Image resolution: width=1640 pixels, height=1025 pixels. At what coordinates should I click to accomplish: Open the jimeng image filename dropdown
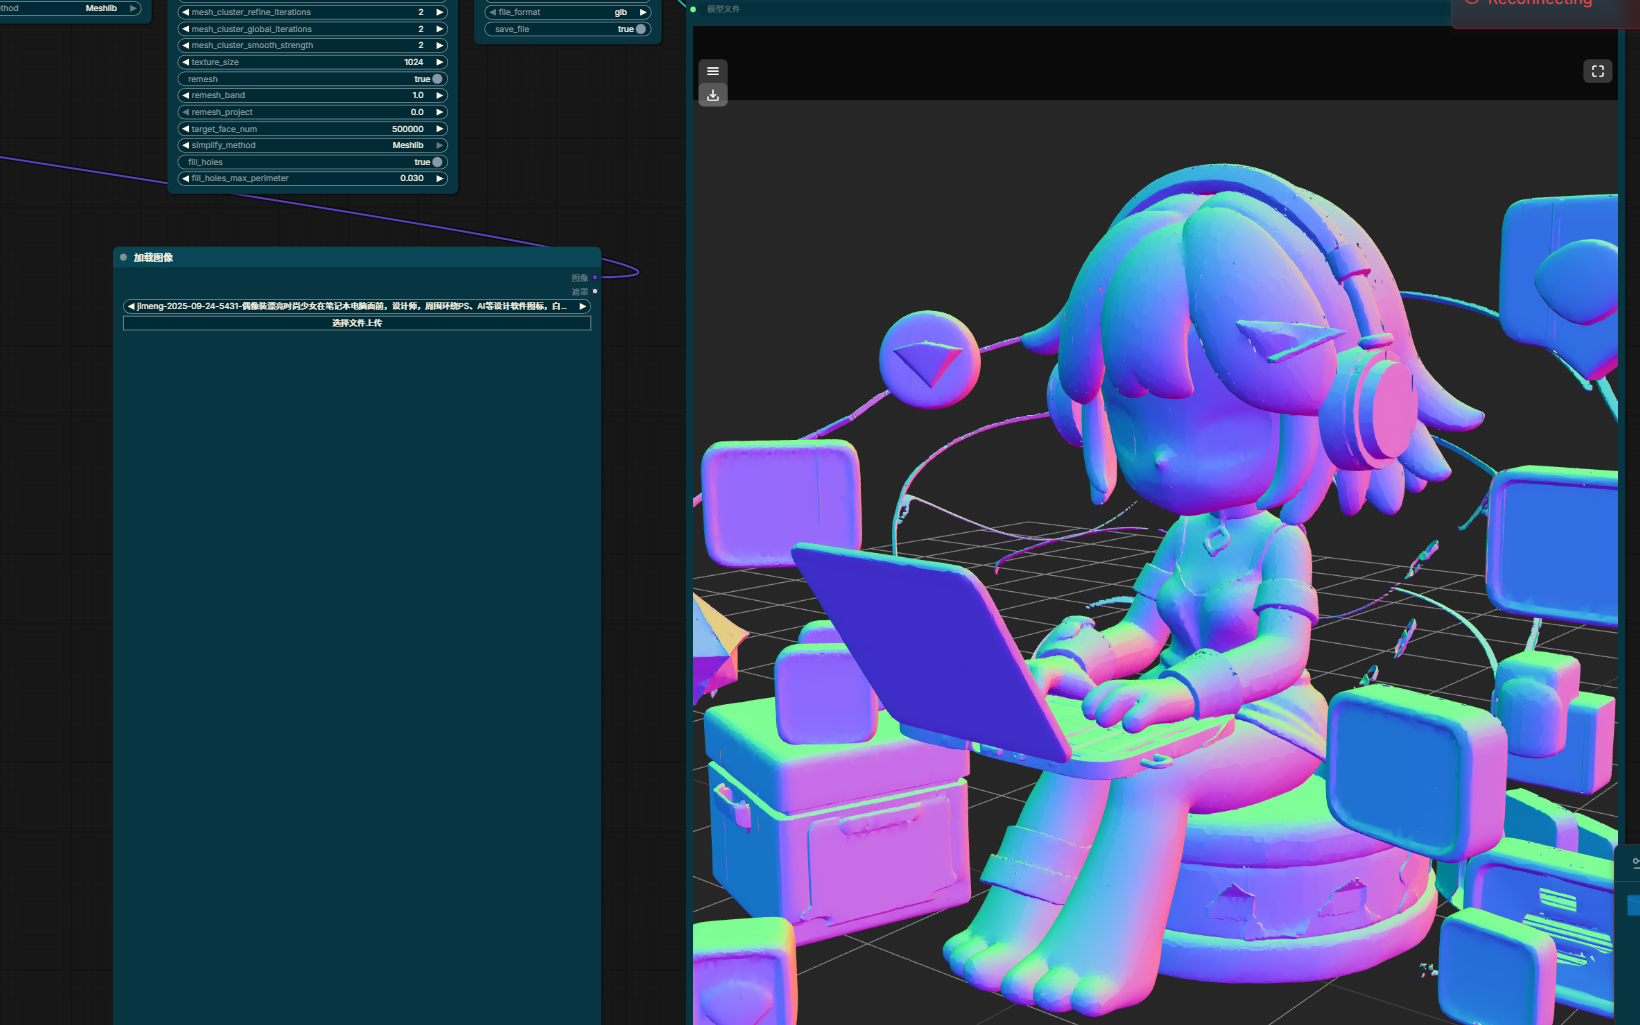tap(355, 307)
